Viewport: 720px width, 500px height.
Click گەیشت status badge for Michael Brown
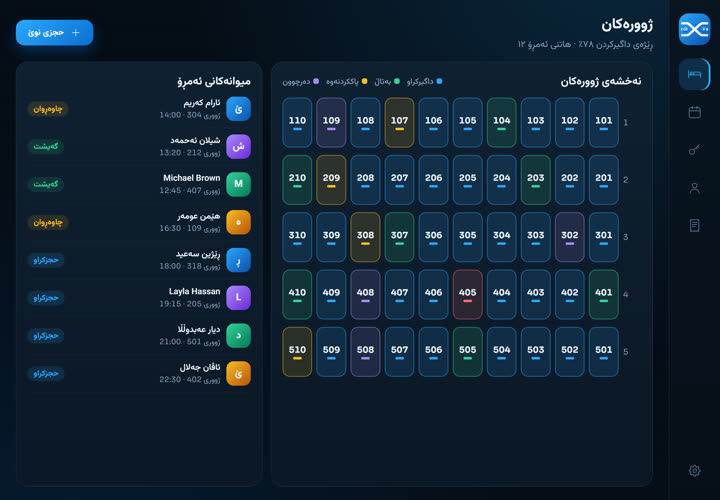click(45, 184)
